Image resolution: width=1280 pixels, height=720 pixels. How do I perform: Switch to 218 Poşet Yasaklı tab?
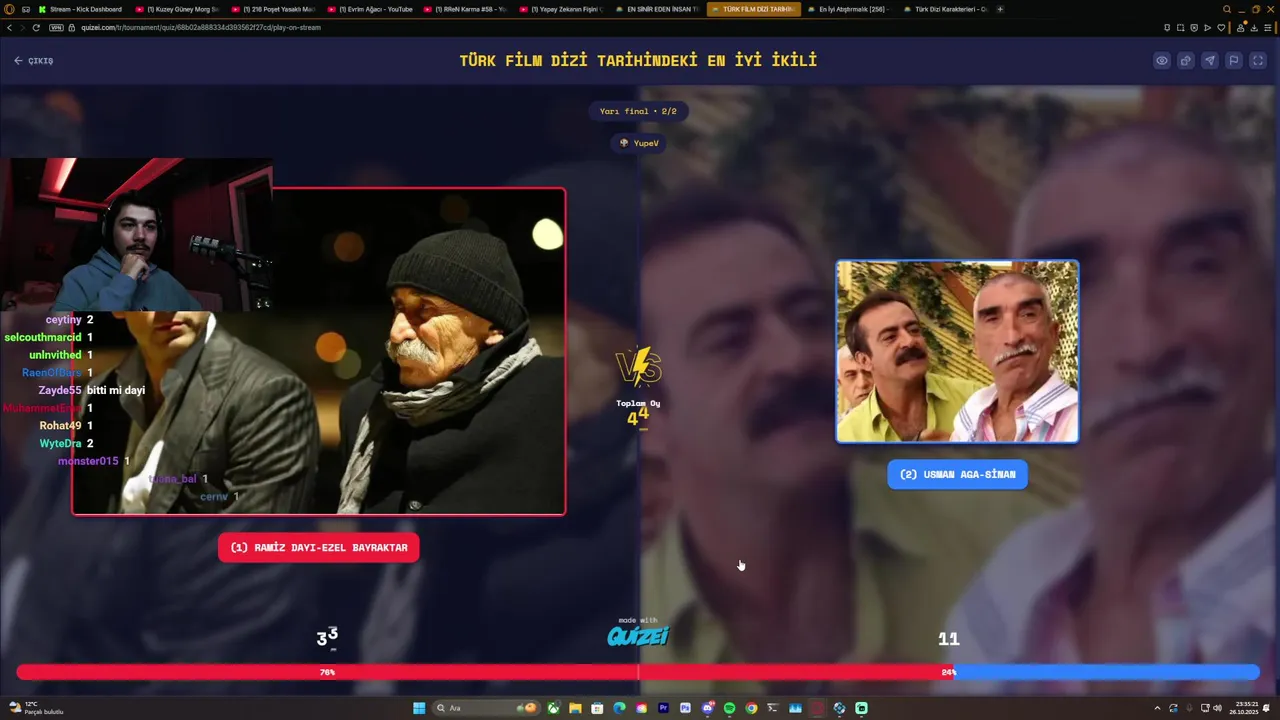click(x=273, y=9)
